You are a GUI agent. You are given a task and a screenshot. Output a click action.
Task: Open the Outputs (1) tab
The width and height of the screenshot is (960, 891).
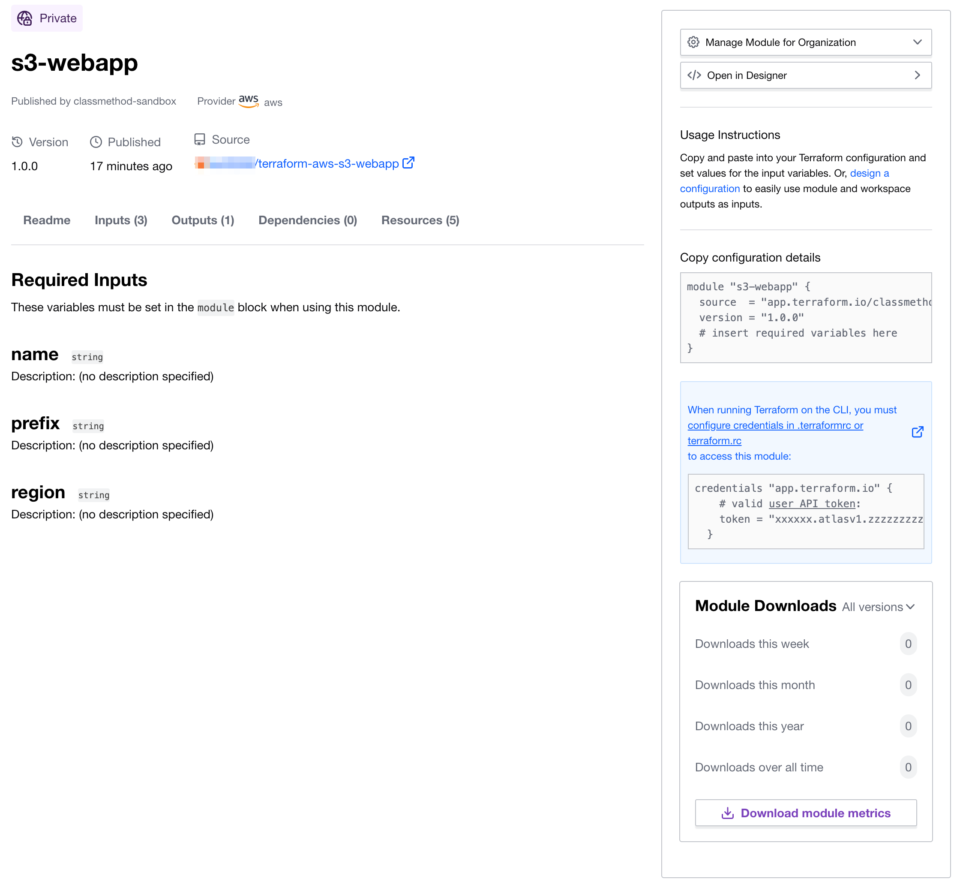203,220
